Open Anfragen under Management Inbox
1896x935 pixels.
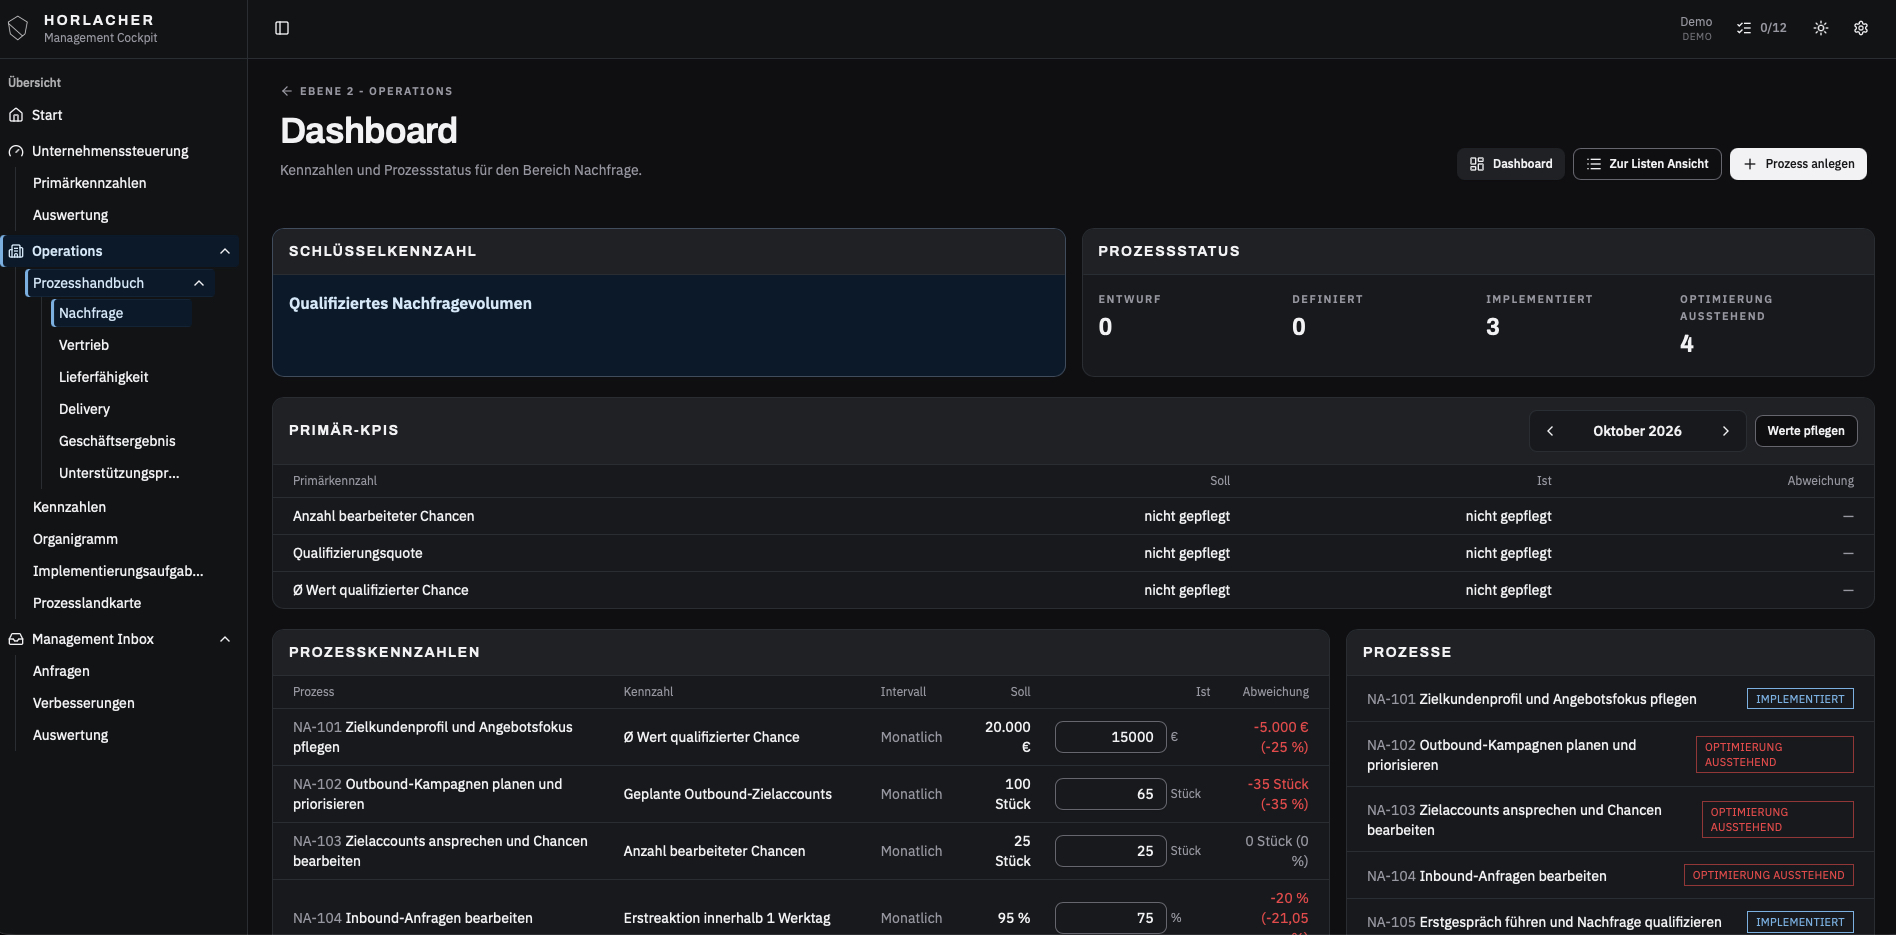(x=61, y=671)
